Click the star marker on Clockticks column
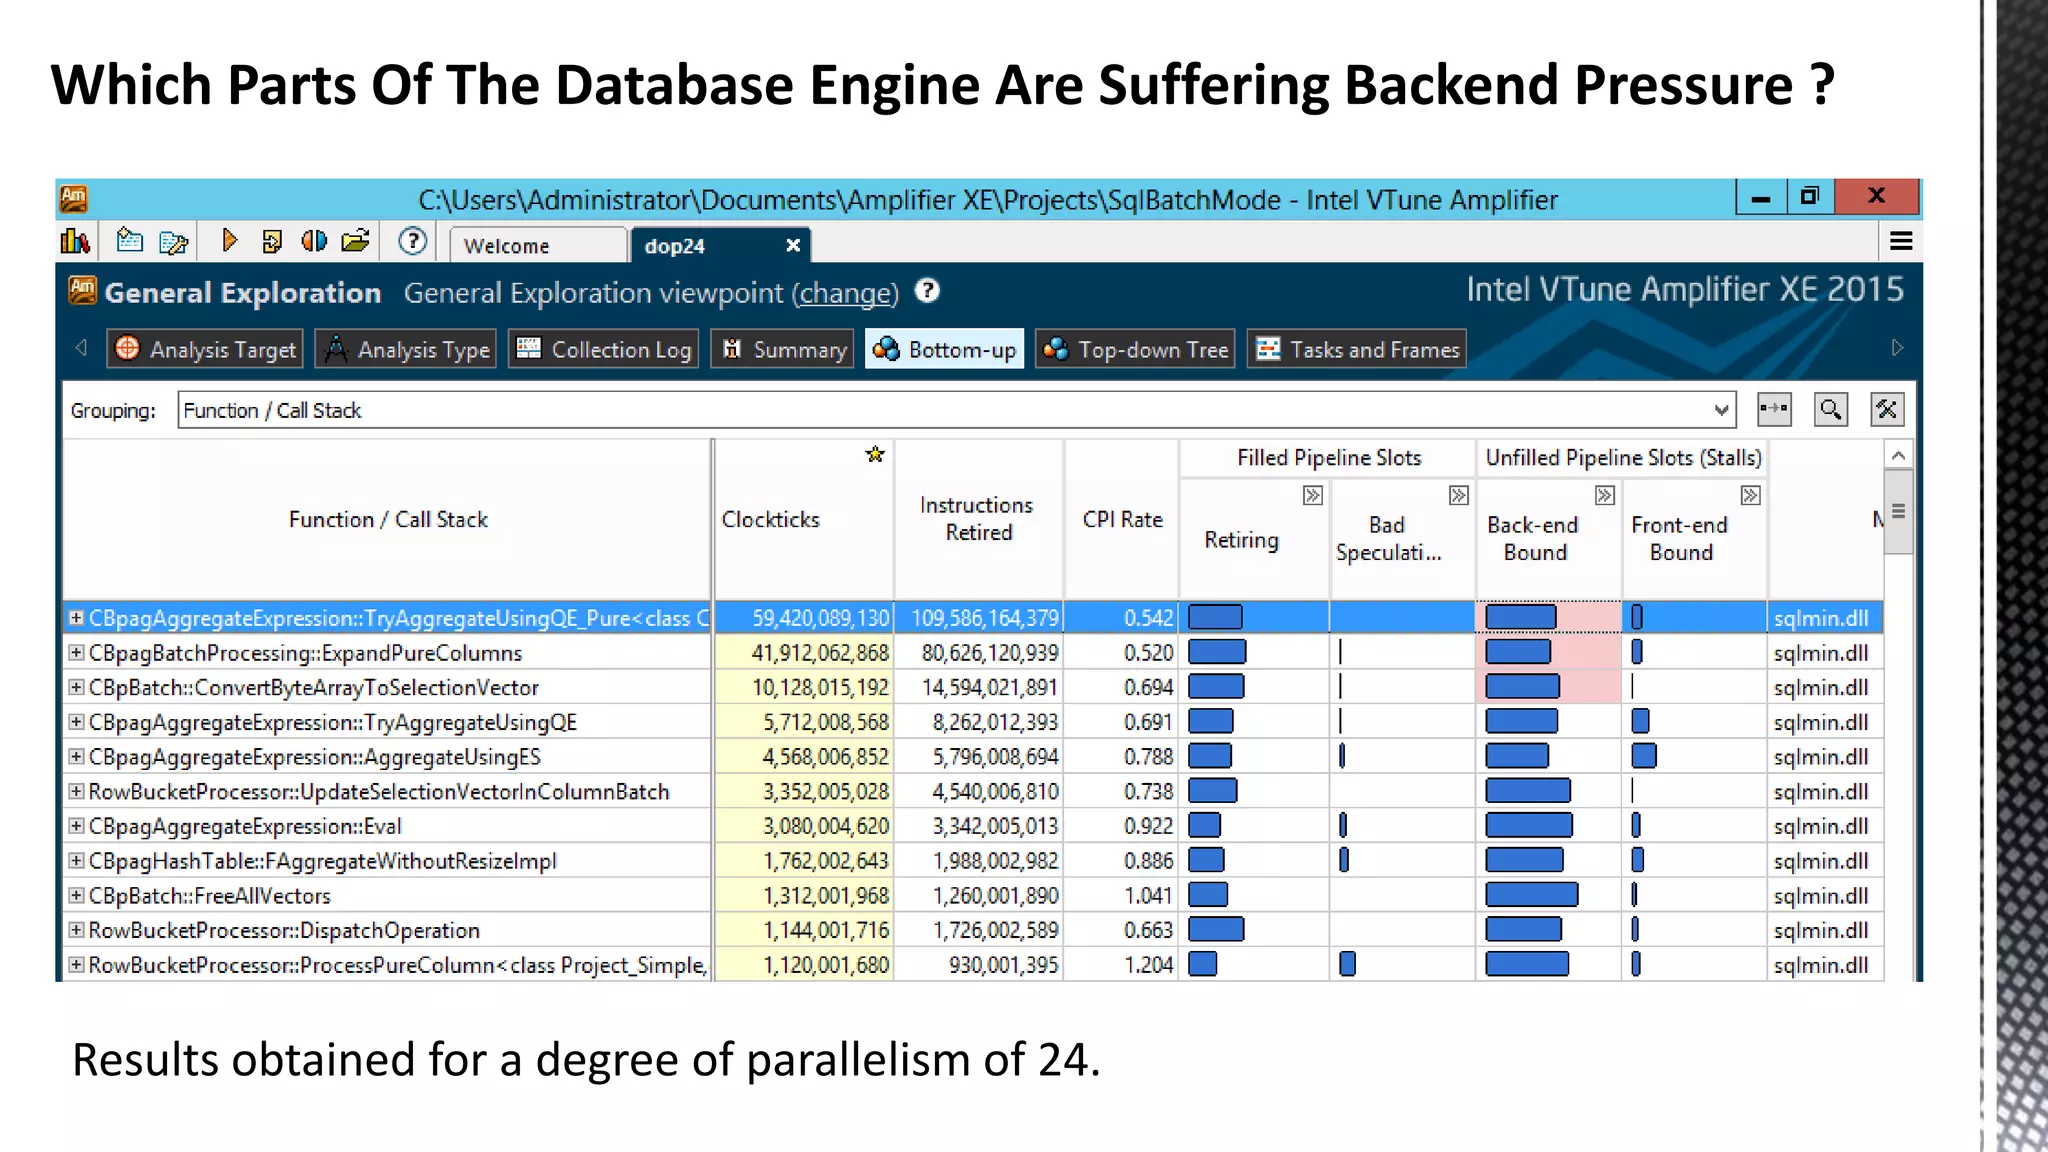 (875, 455)
